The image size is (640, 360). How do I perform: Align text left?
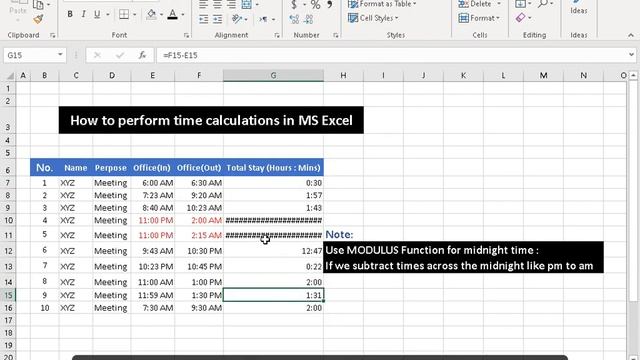(203, 5)
